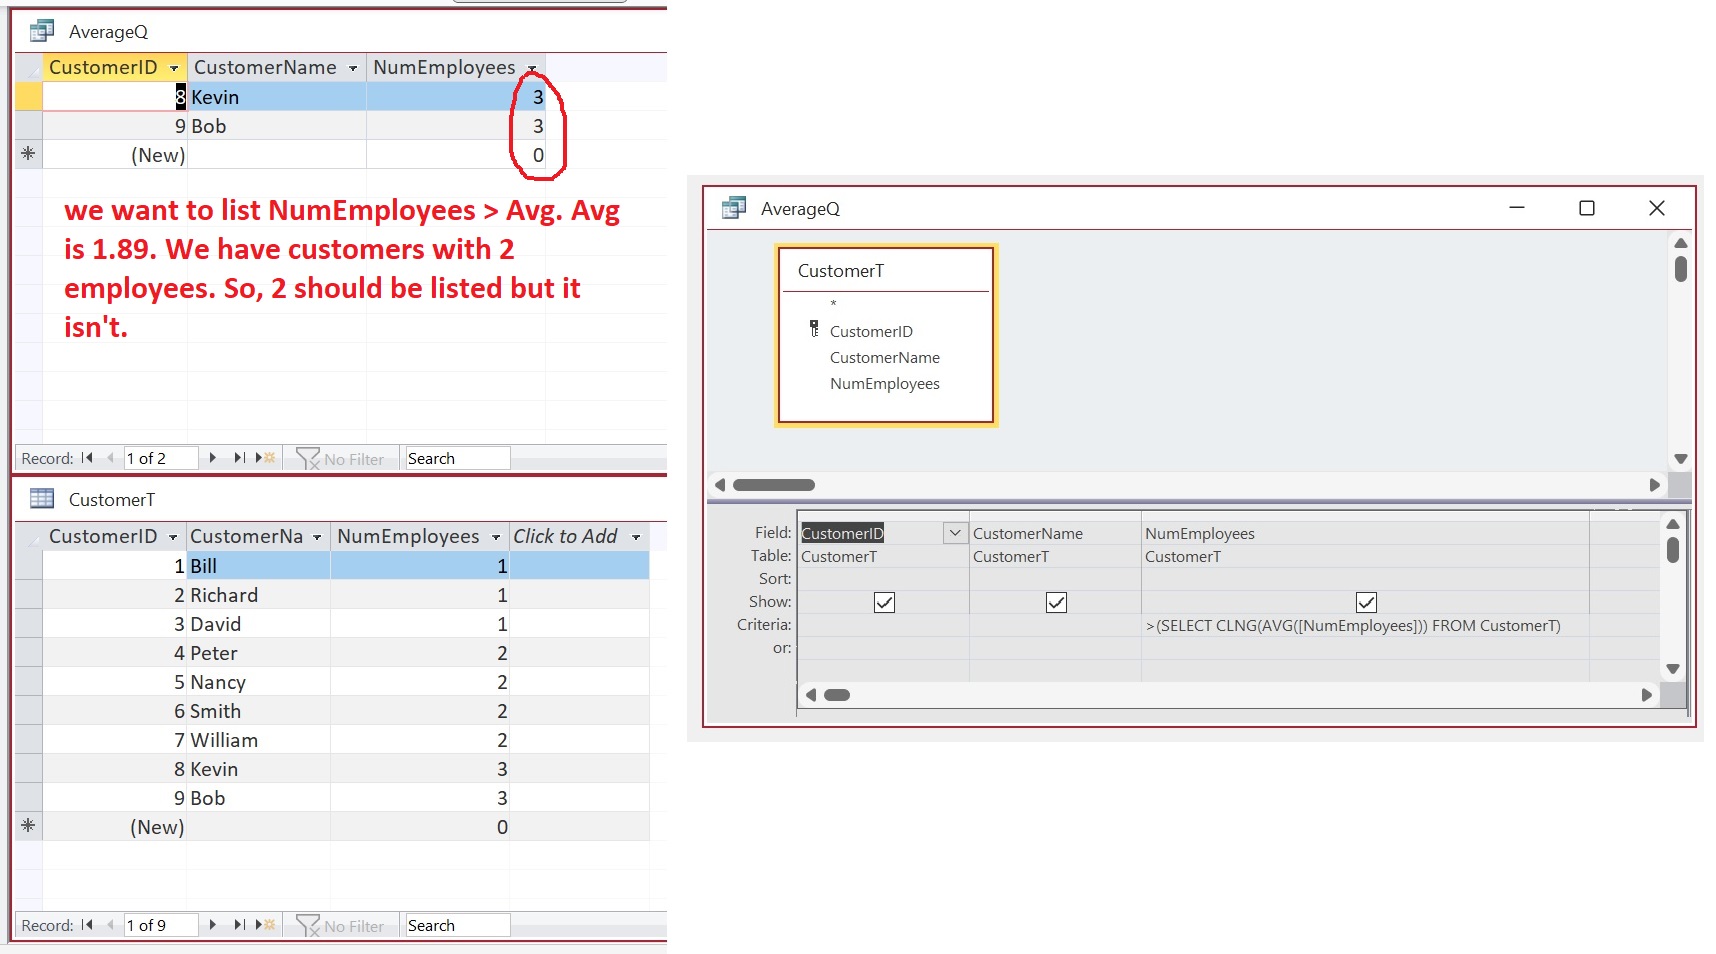Viewport: 1716px width, 954px height.
Task: Click the last record icon in CustomerT navigator
Action: [239, 925]
